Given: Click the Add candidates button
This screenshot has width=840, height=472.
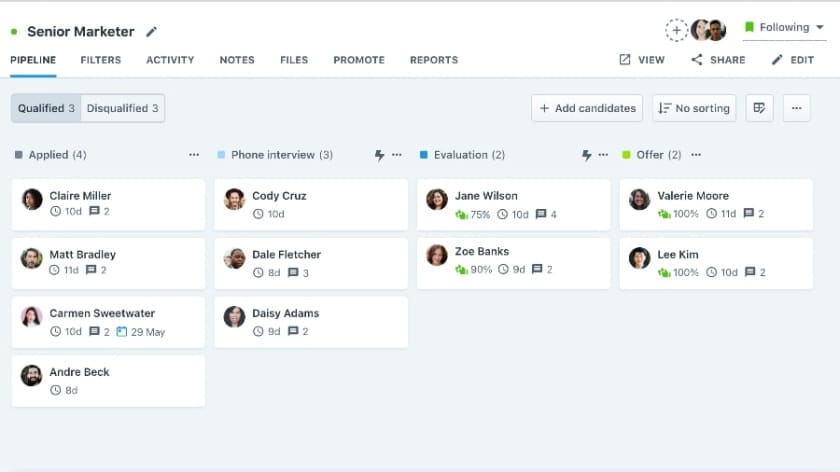Looking at the screenshot, I should click(x=587, y=108).
